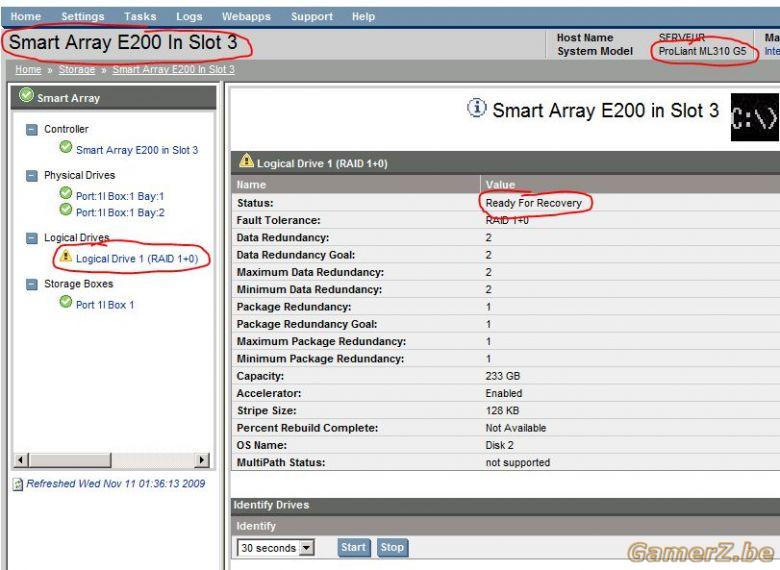The width and height of the screenshot is (780, 570).
Task: Follow the Storage breadcrumb link
Action: [x=77, y=70]
